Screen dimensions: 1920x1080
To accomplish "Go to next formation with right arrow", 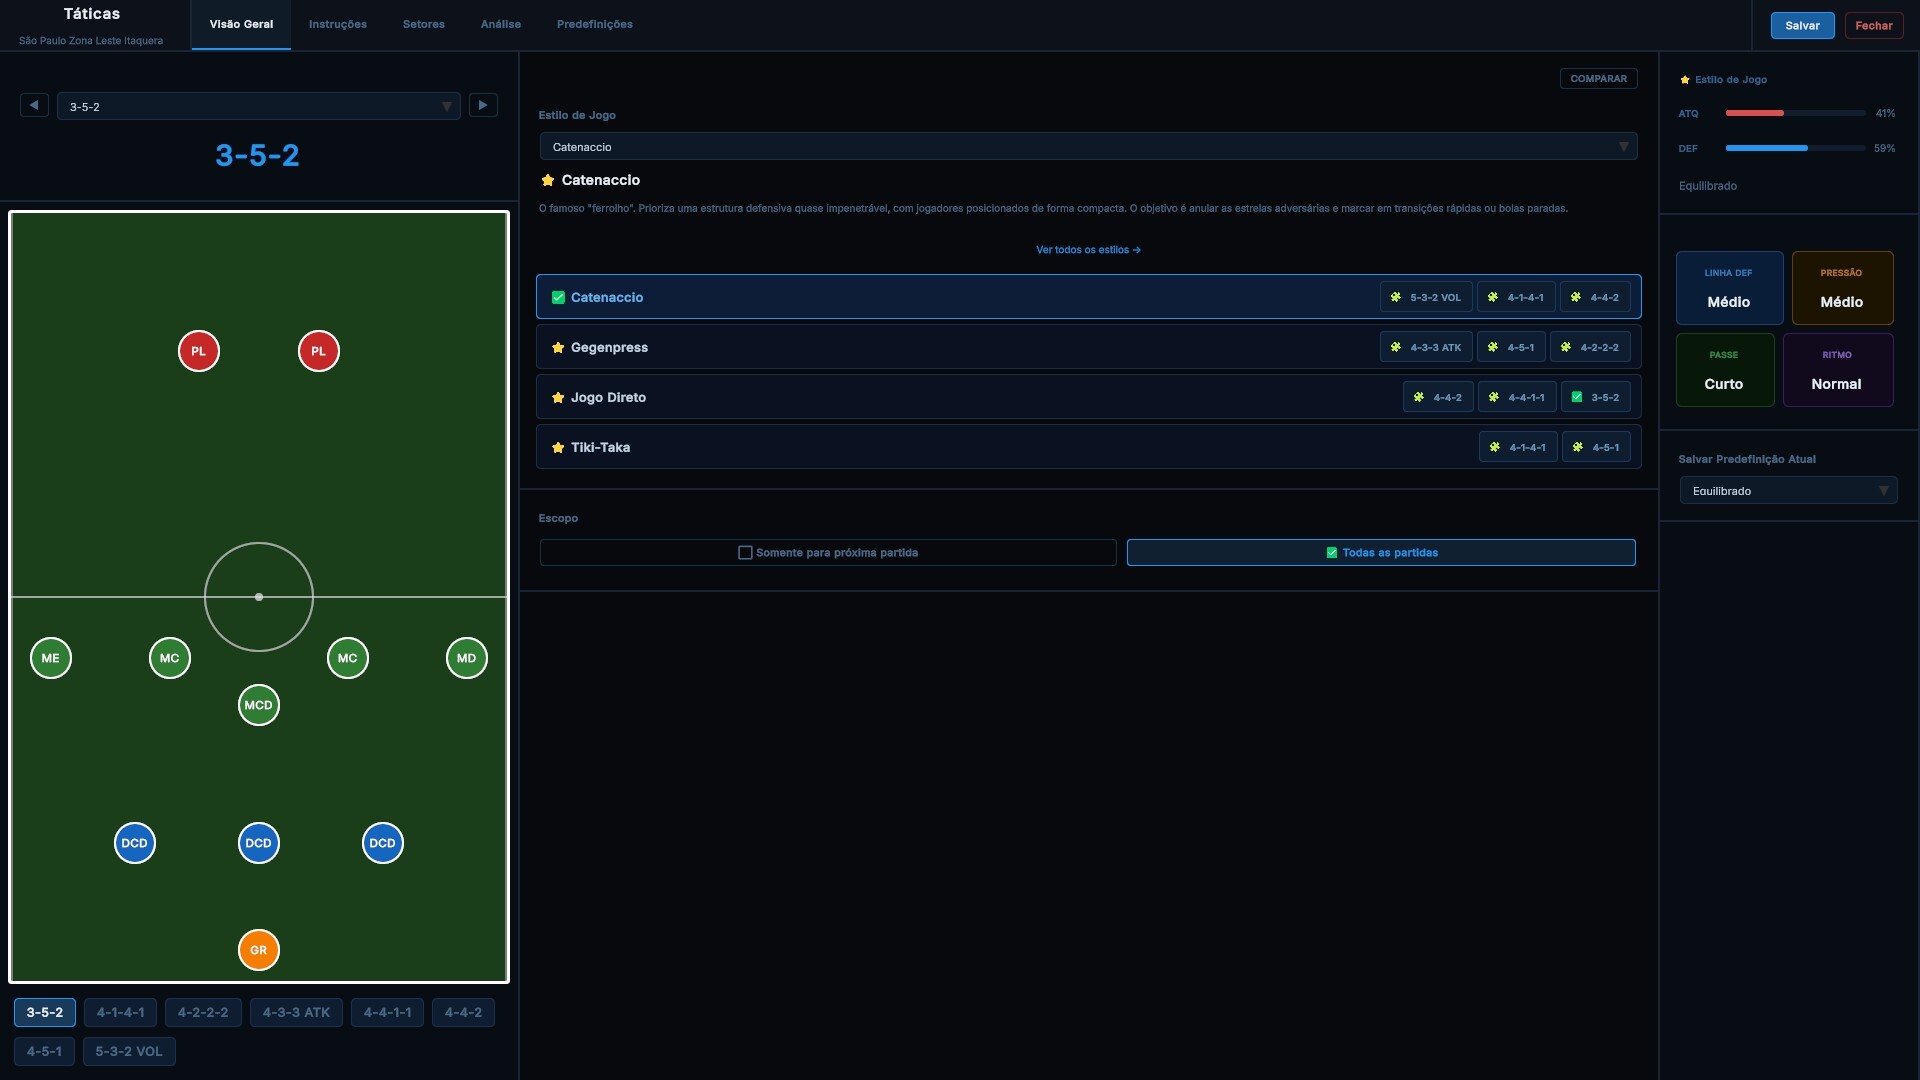I will pos(483,105).
